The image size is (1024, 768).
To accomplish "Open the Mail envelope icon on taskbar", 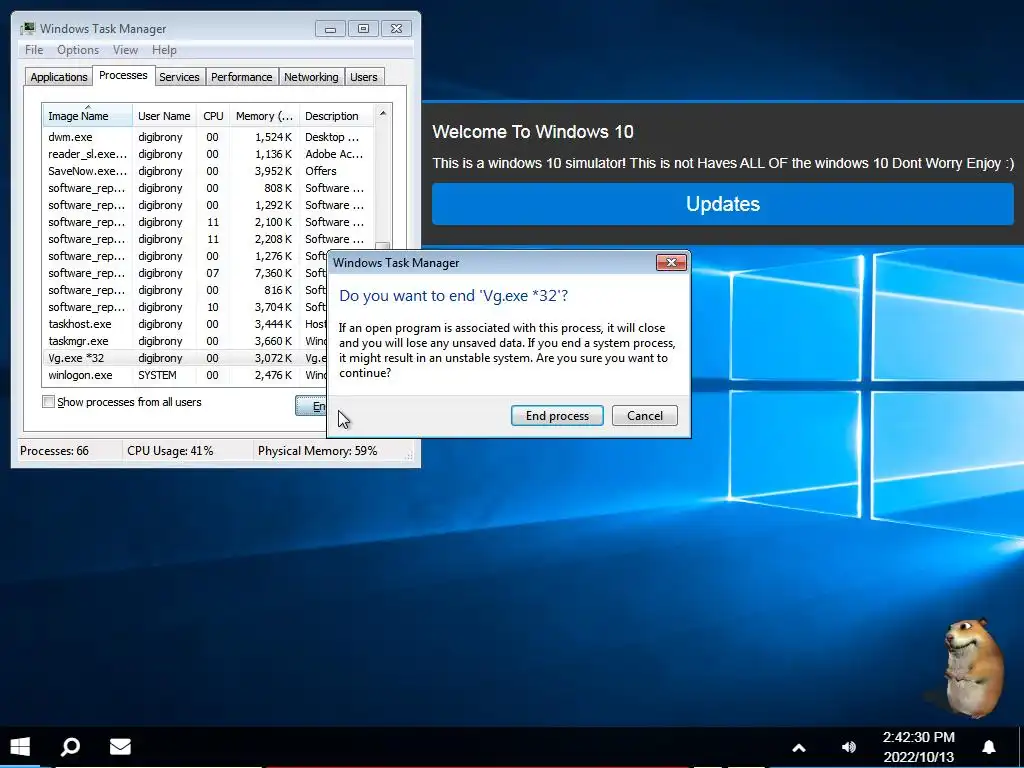I will pyautogui.click(x=120, y=746).
